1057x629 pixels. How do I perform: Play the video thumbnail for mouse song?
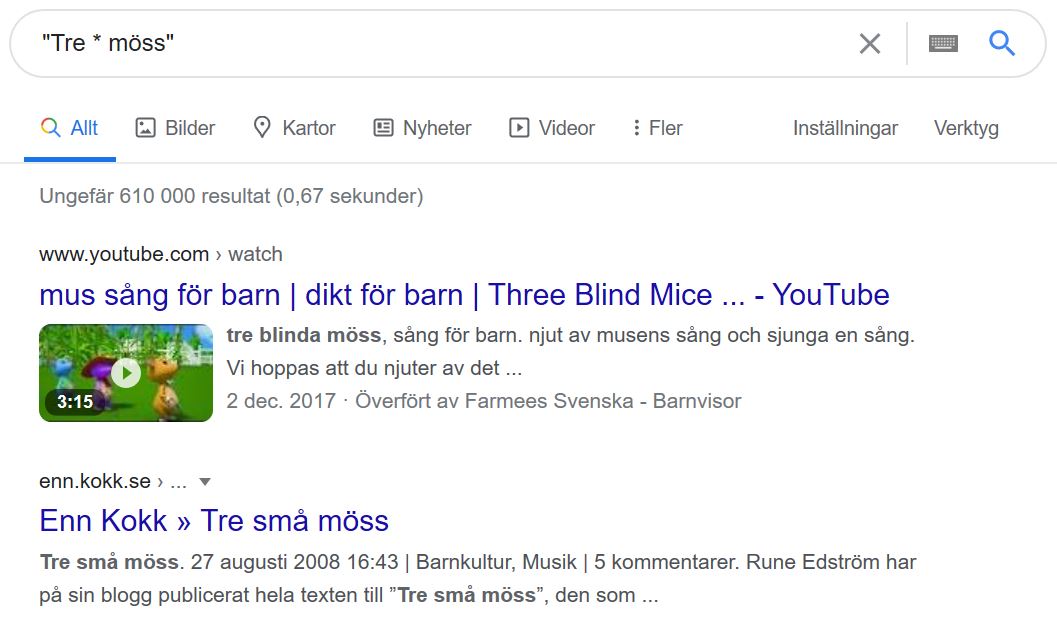click(126, 373)
